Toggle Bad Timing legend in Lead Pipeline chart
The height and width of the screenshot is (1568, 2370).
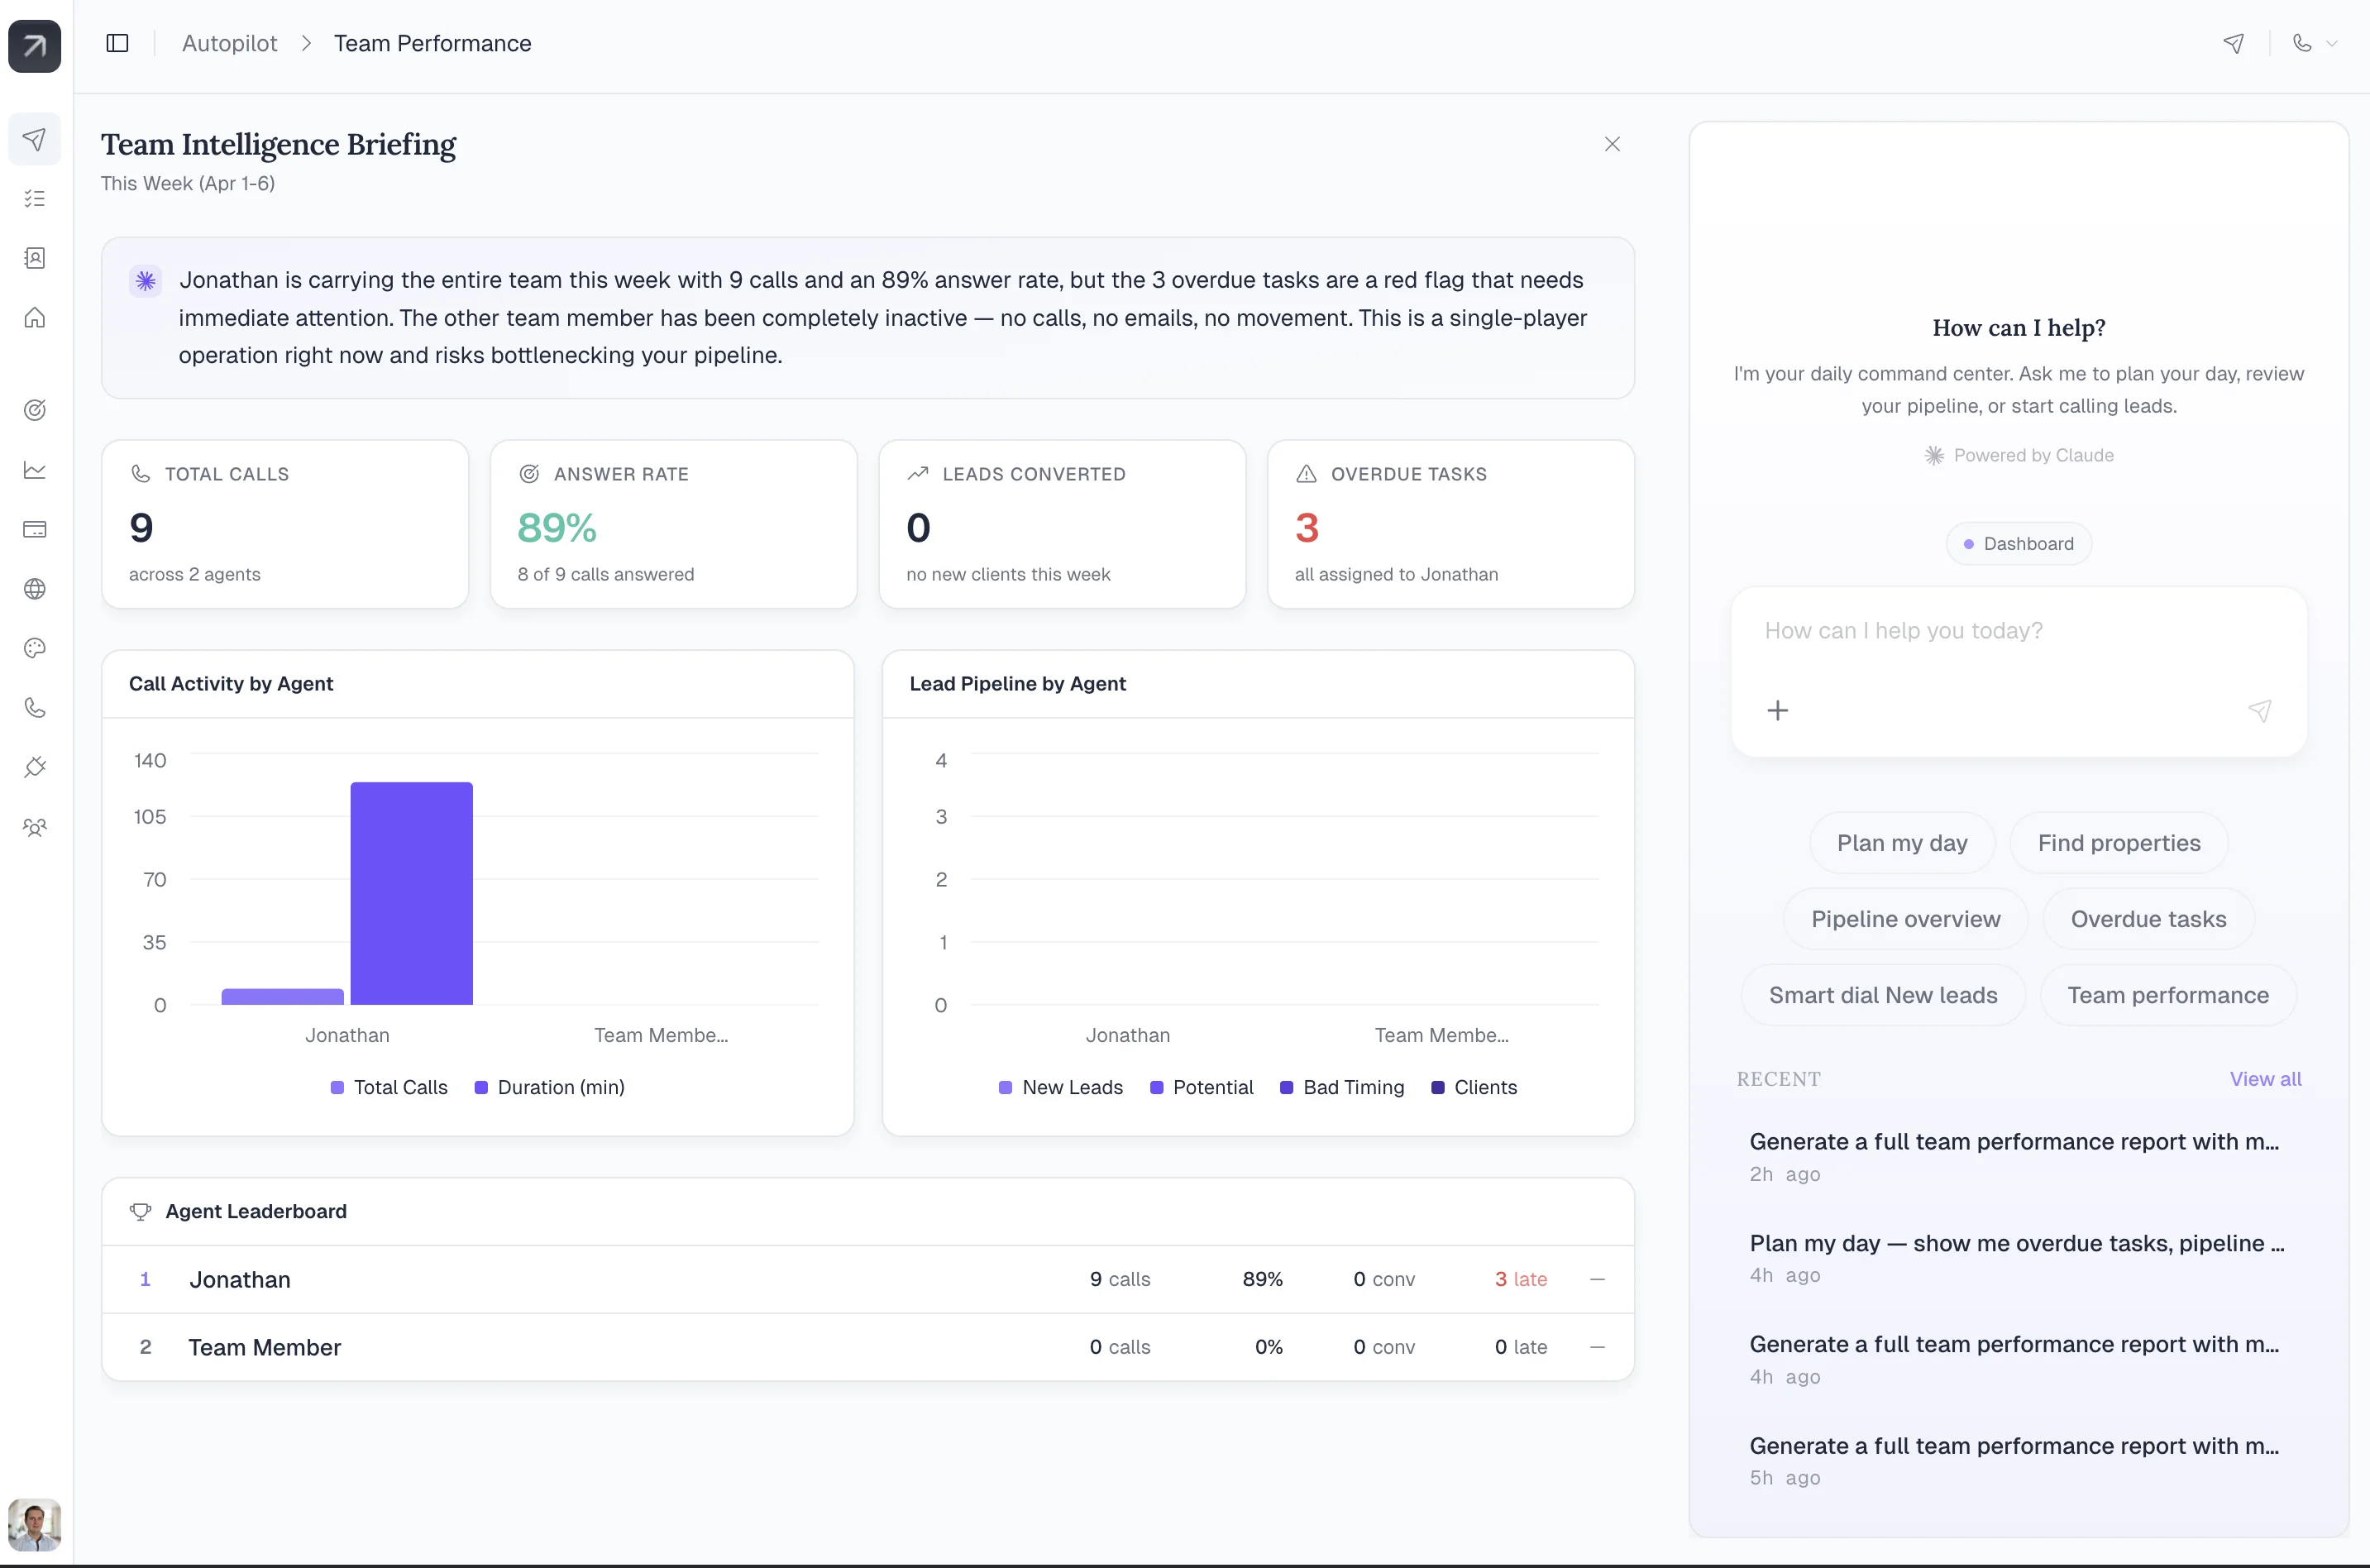1341,1087
